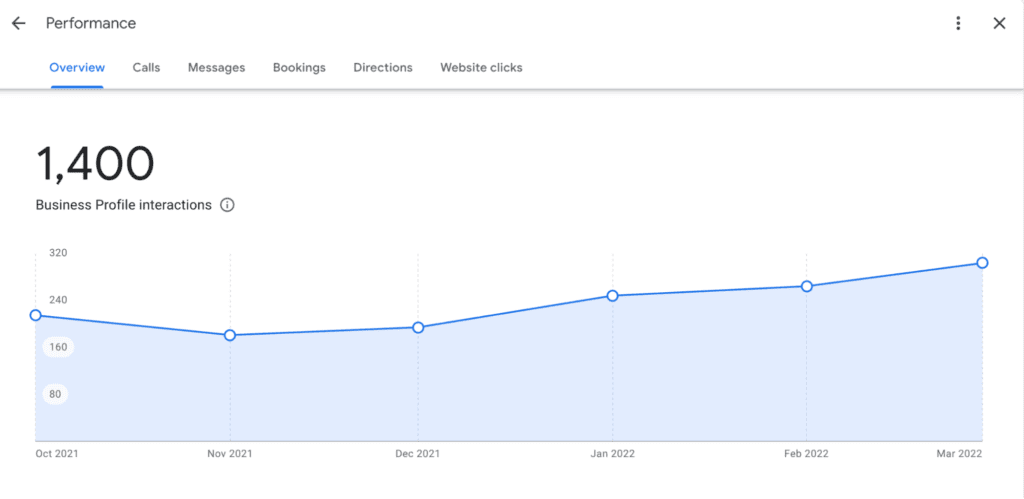Open the Website clicks tab

481,67
